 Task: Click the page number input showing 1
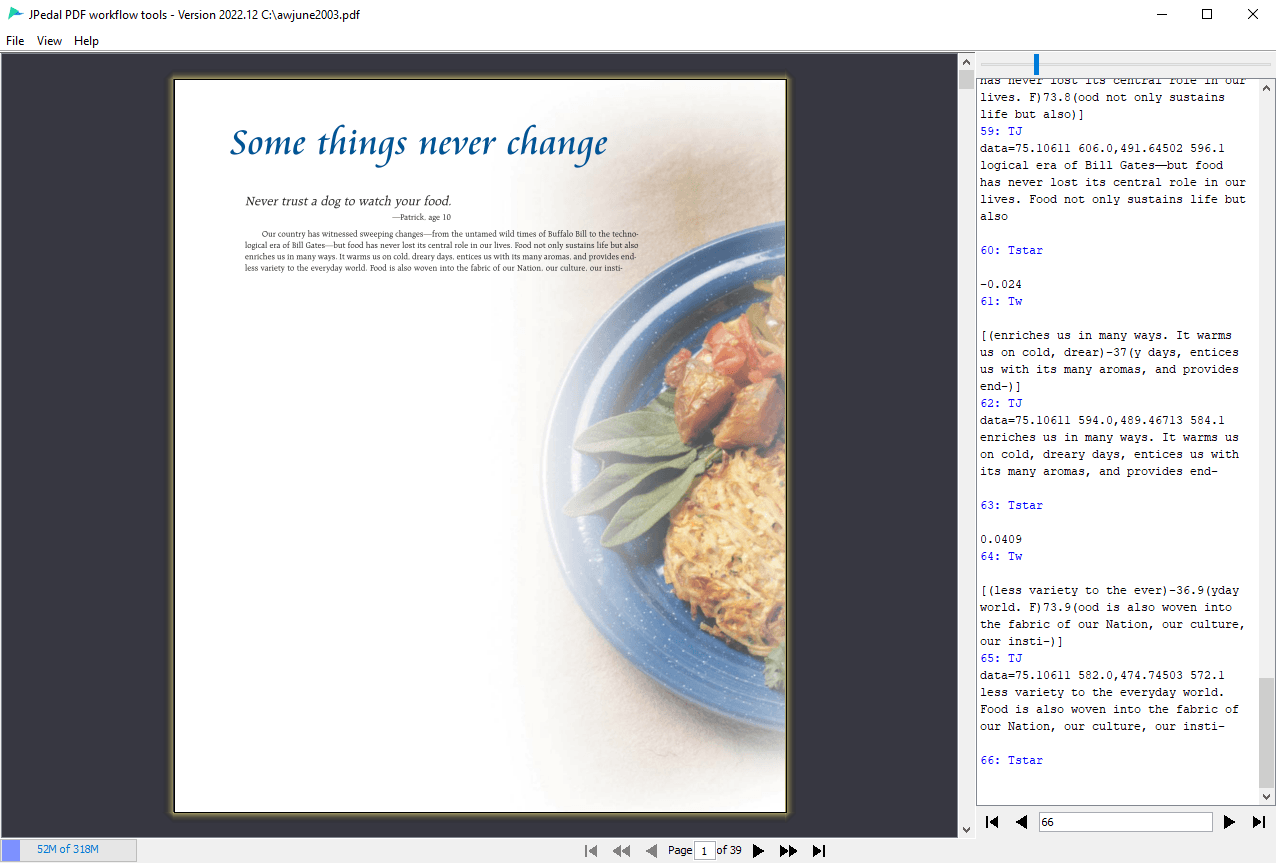click(x=706, y=850)
